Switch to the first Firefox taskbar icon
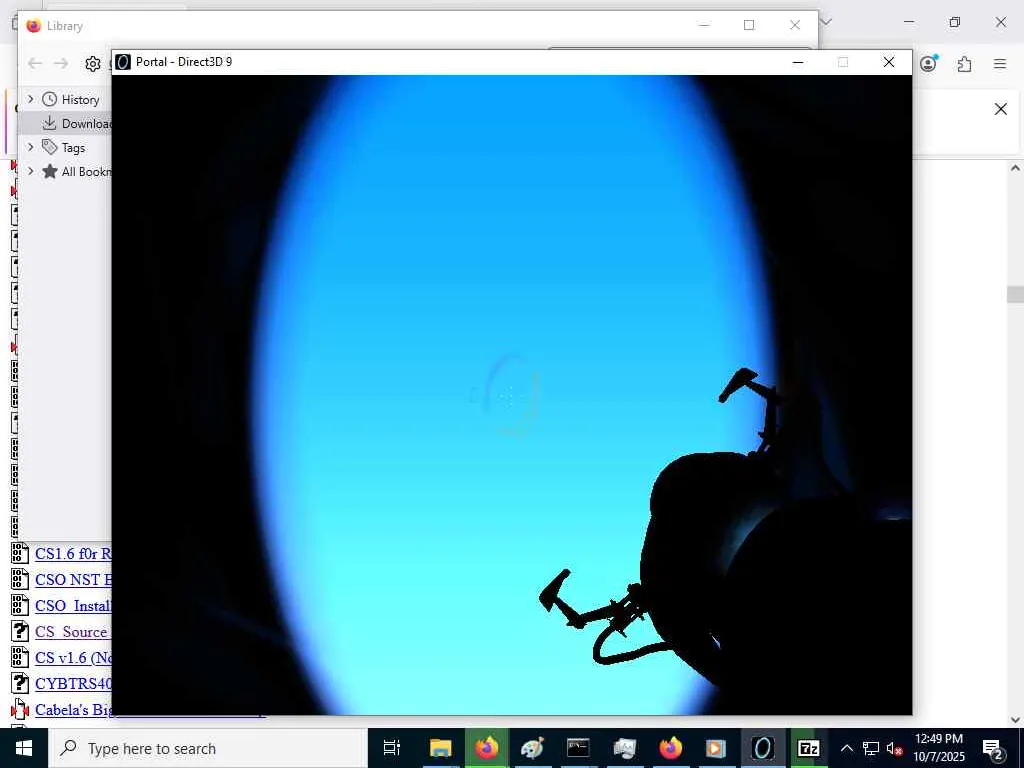1024x768 pixels. pos(487,748)
